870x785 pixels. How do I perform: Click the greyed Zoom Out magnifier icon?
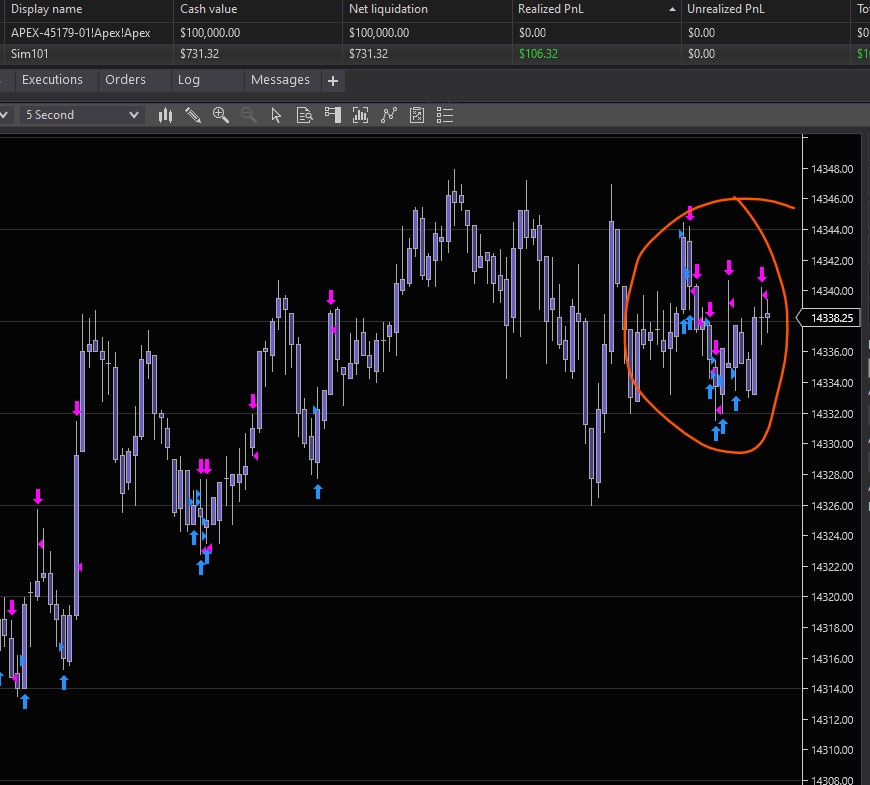(x=249, y=115)
